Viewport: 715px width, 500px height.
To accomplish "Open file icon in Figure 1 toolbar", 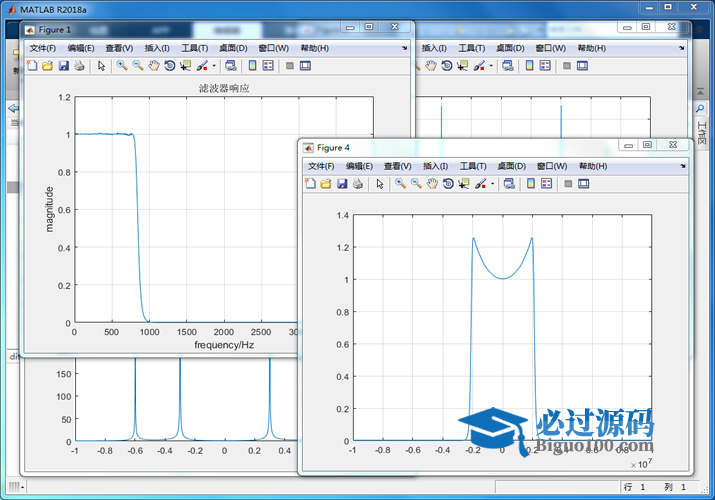I will [47, 66].
